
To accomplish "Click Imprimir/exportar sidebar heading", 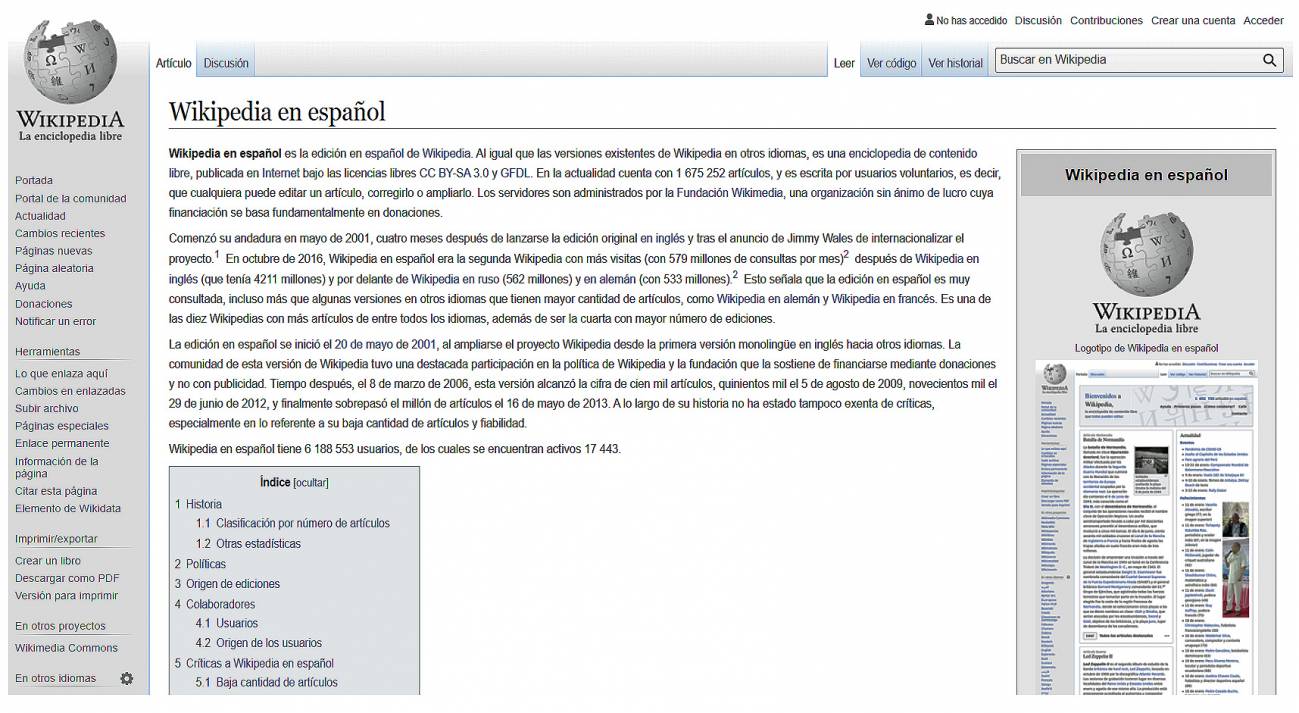I will tap(56, 539).
